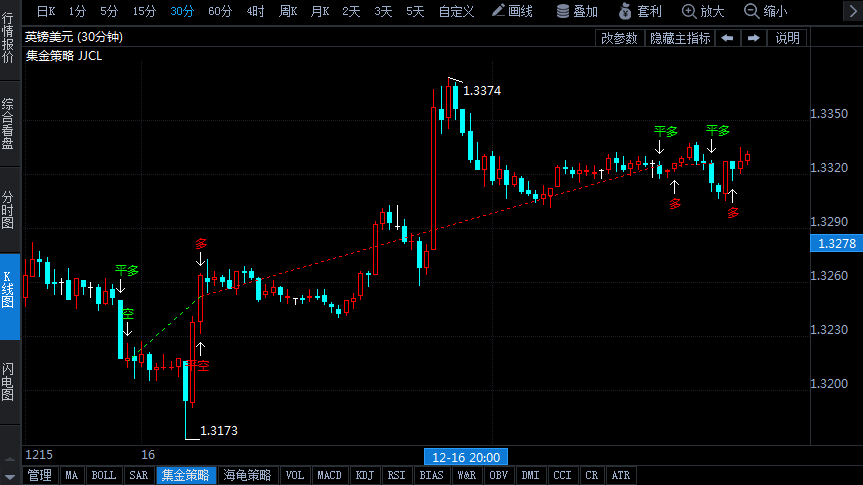Screen dimensions: 863x485
Task: Select MA indicator tab
Action: point(72,475)
